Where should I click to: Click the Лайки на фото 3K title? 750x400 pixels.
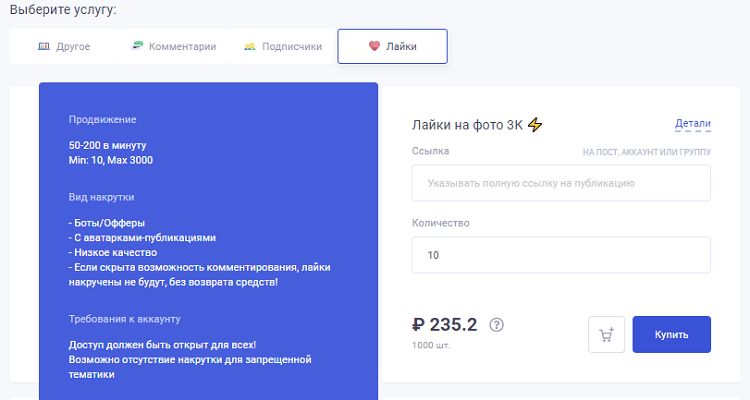coord(468,125)
